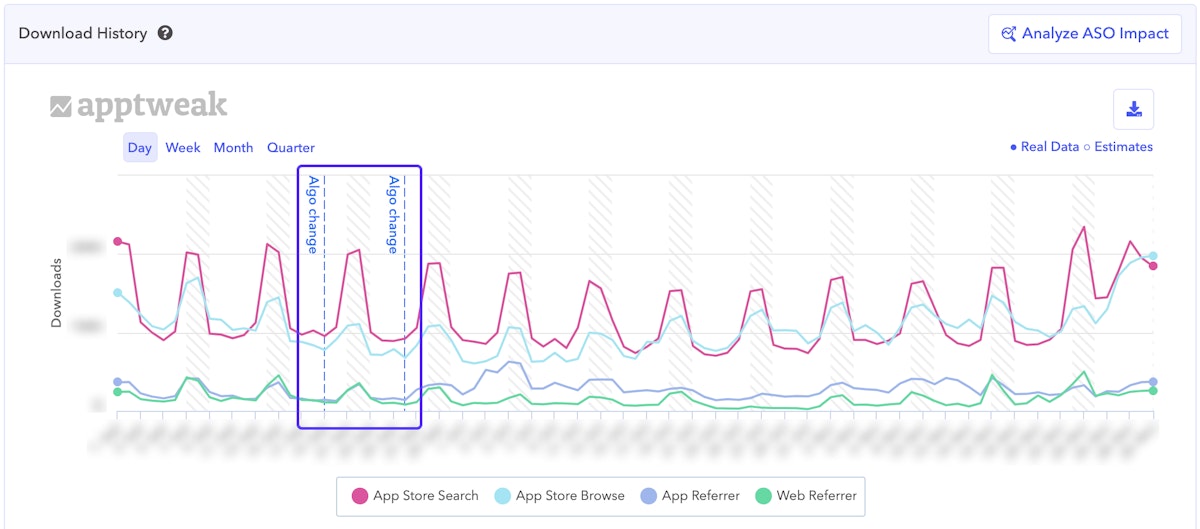The image size is (1200, 529).
Task: Select the Quarter time range
Action: click(290, 148)
